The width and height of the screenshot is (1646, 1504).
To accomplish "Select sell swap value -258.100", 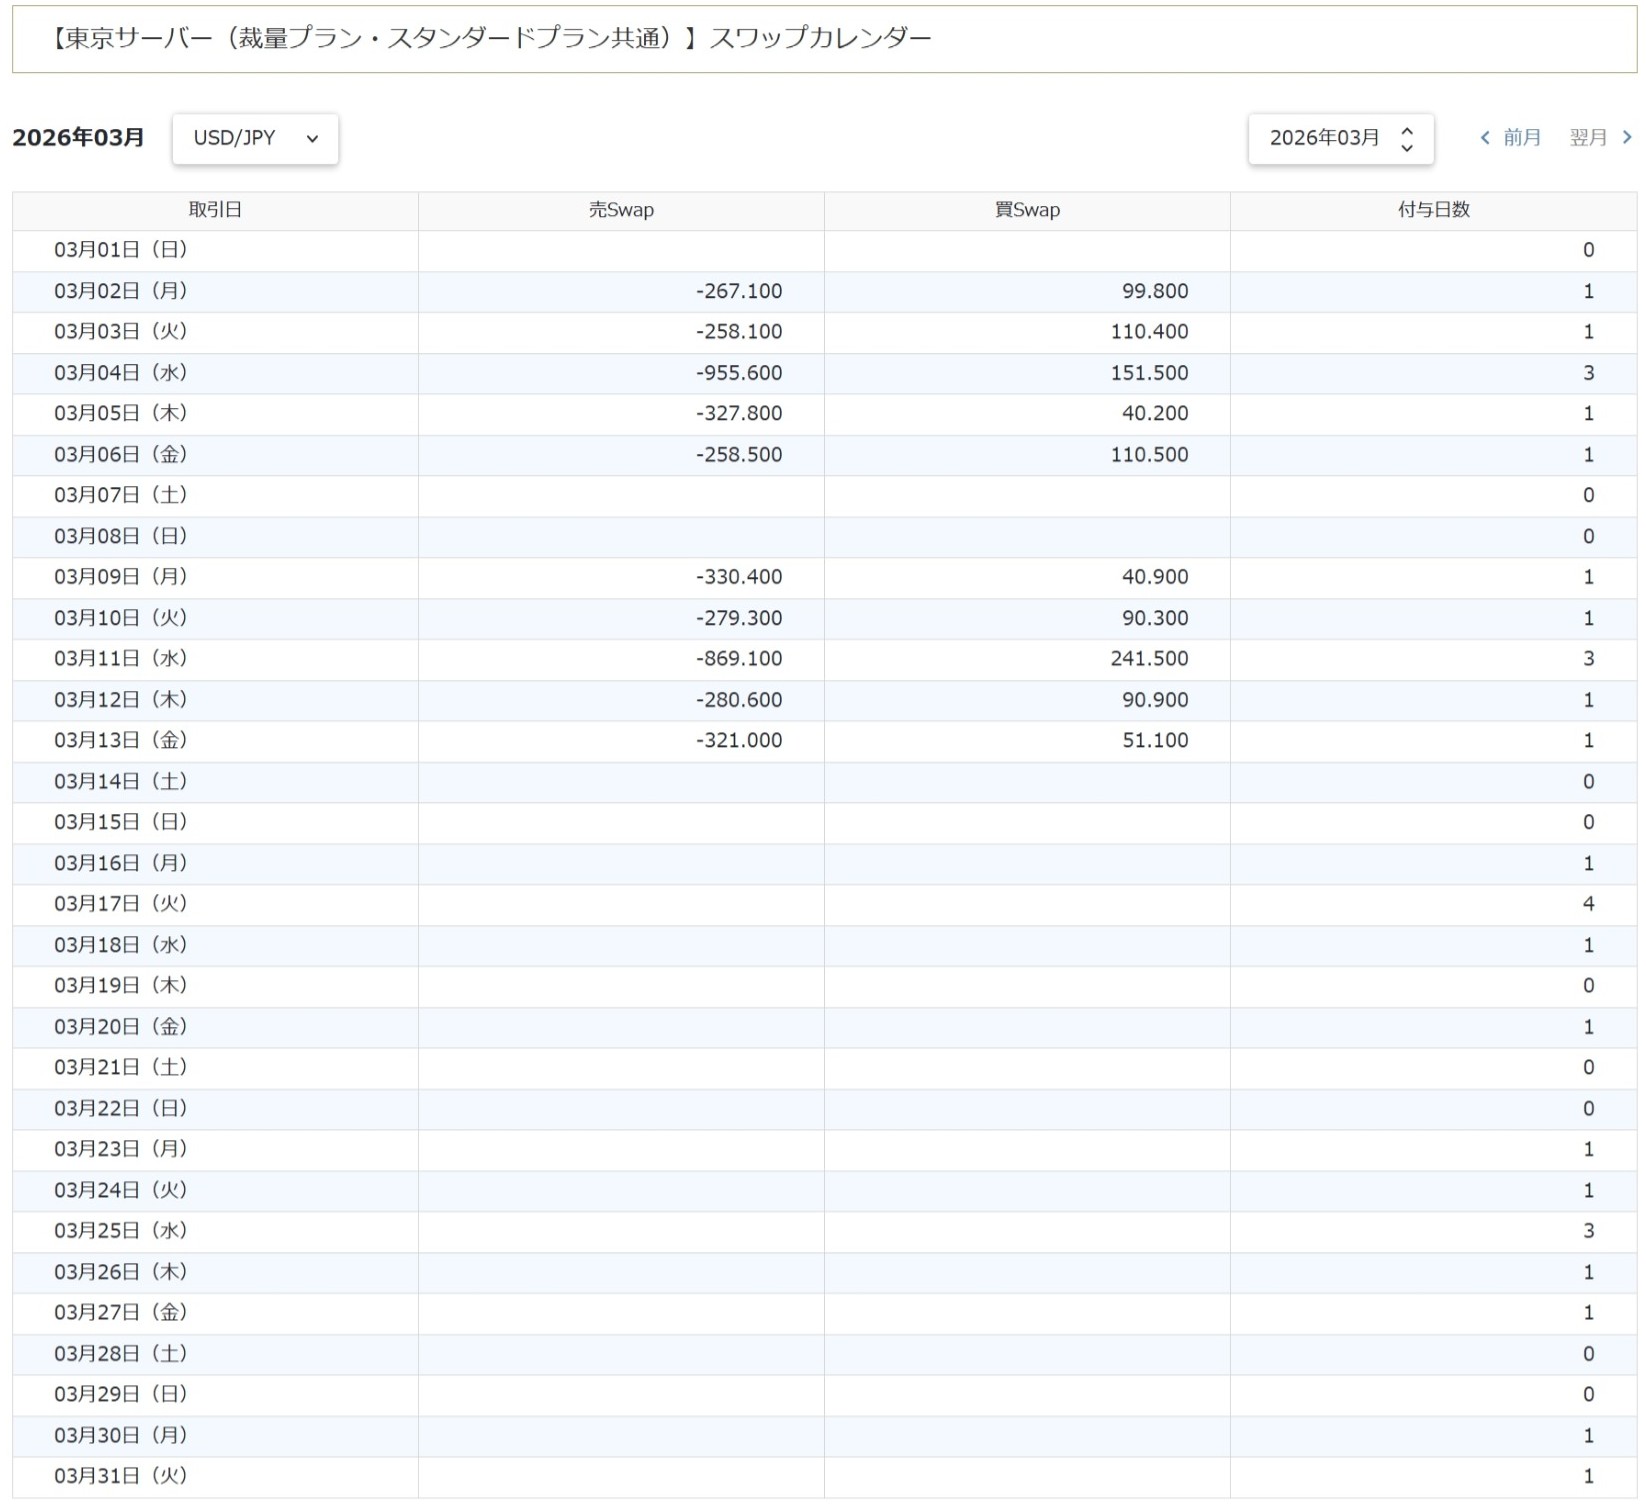I will tap(739, 332).
